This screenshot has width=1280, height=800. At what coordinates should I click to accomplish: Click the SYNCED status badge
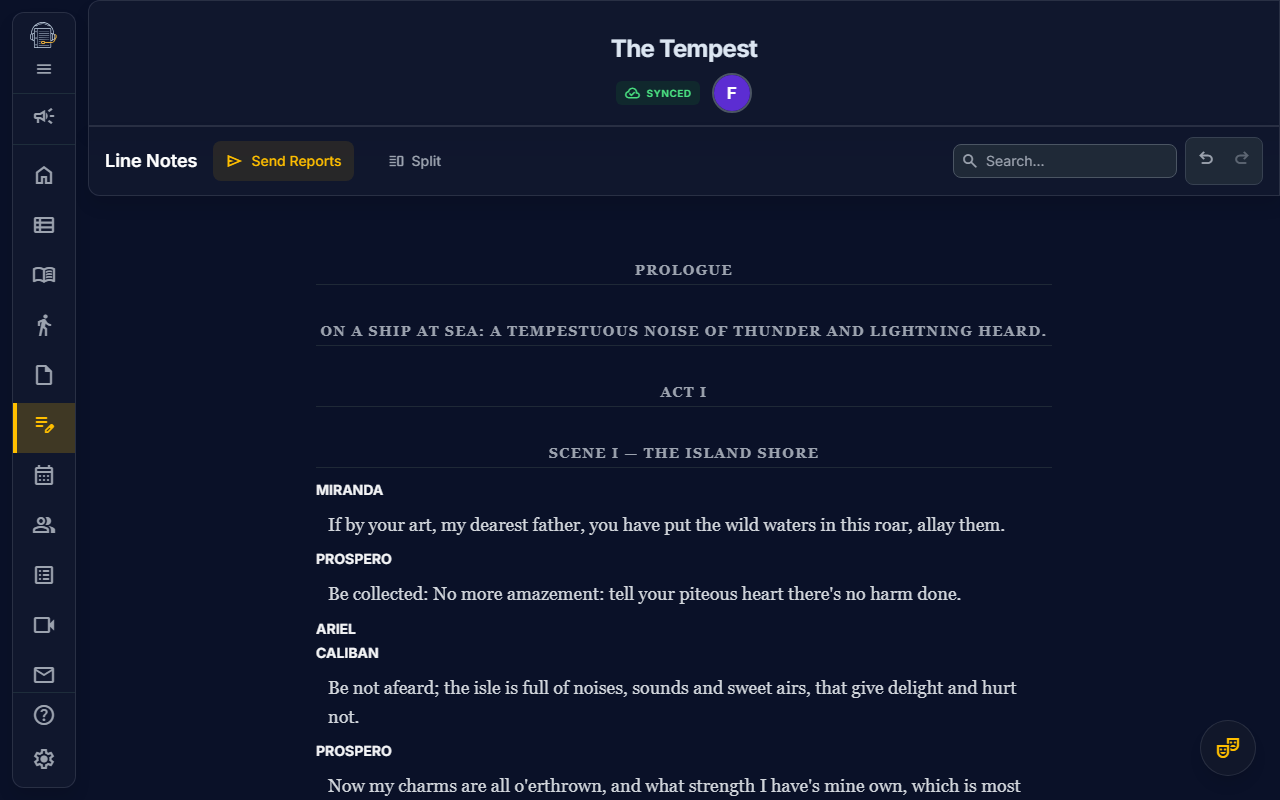(658, 93)
